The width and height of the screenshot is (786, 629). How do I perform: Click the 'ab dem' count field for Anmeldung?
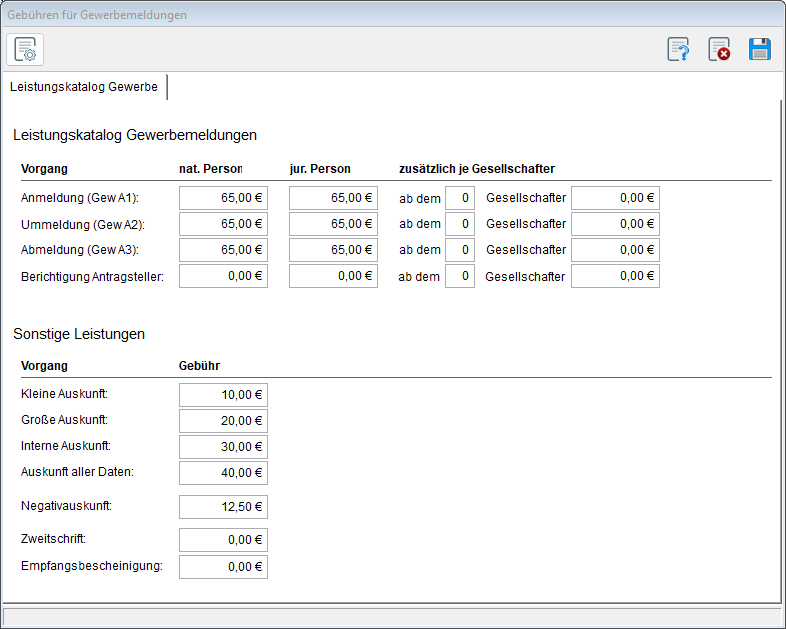coord(460,198)
